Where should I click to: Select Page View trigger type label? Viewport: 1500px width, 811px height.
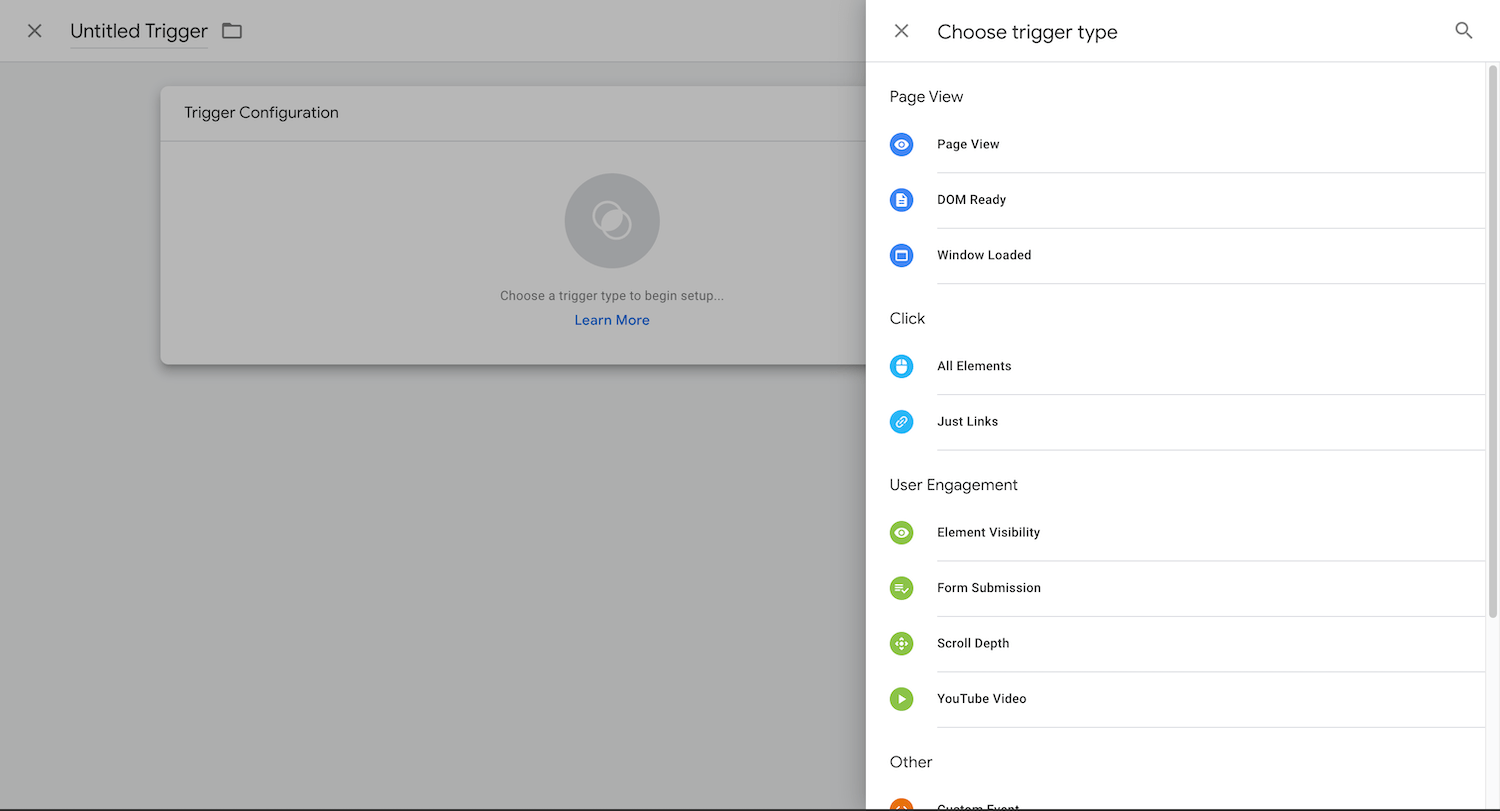(968, 145)
